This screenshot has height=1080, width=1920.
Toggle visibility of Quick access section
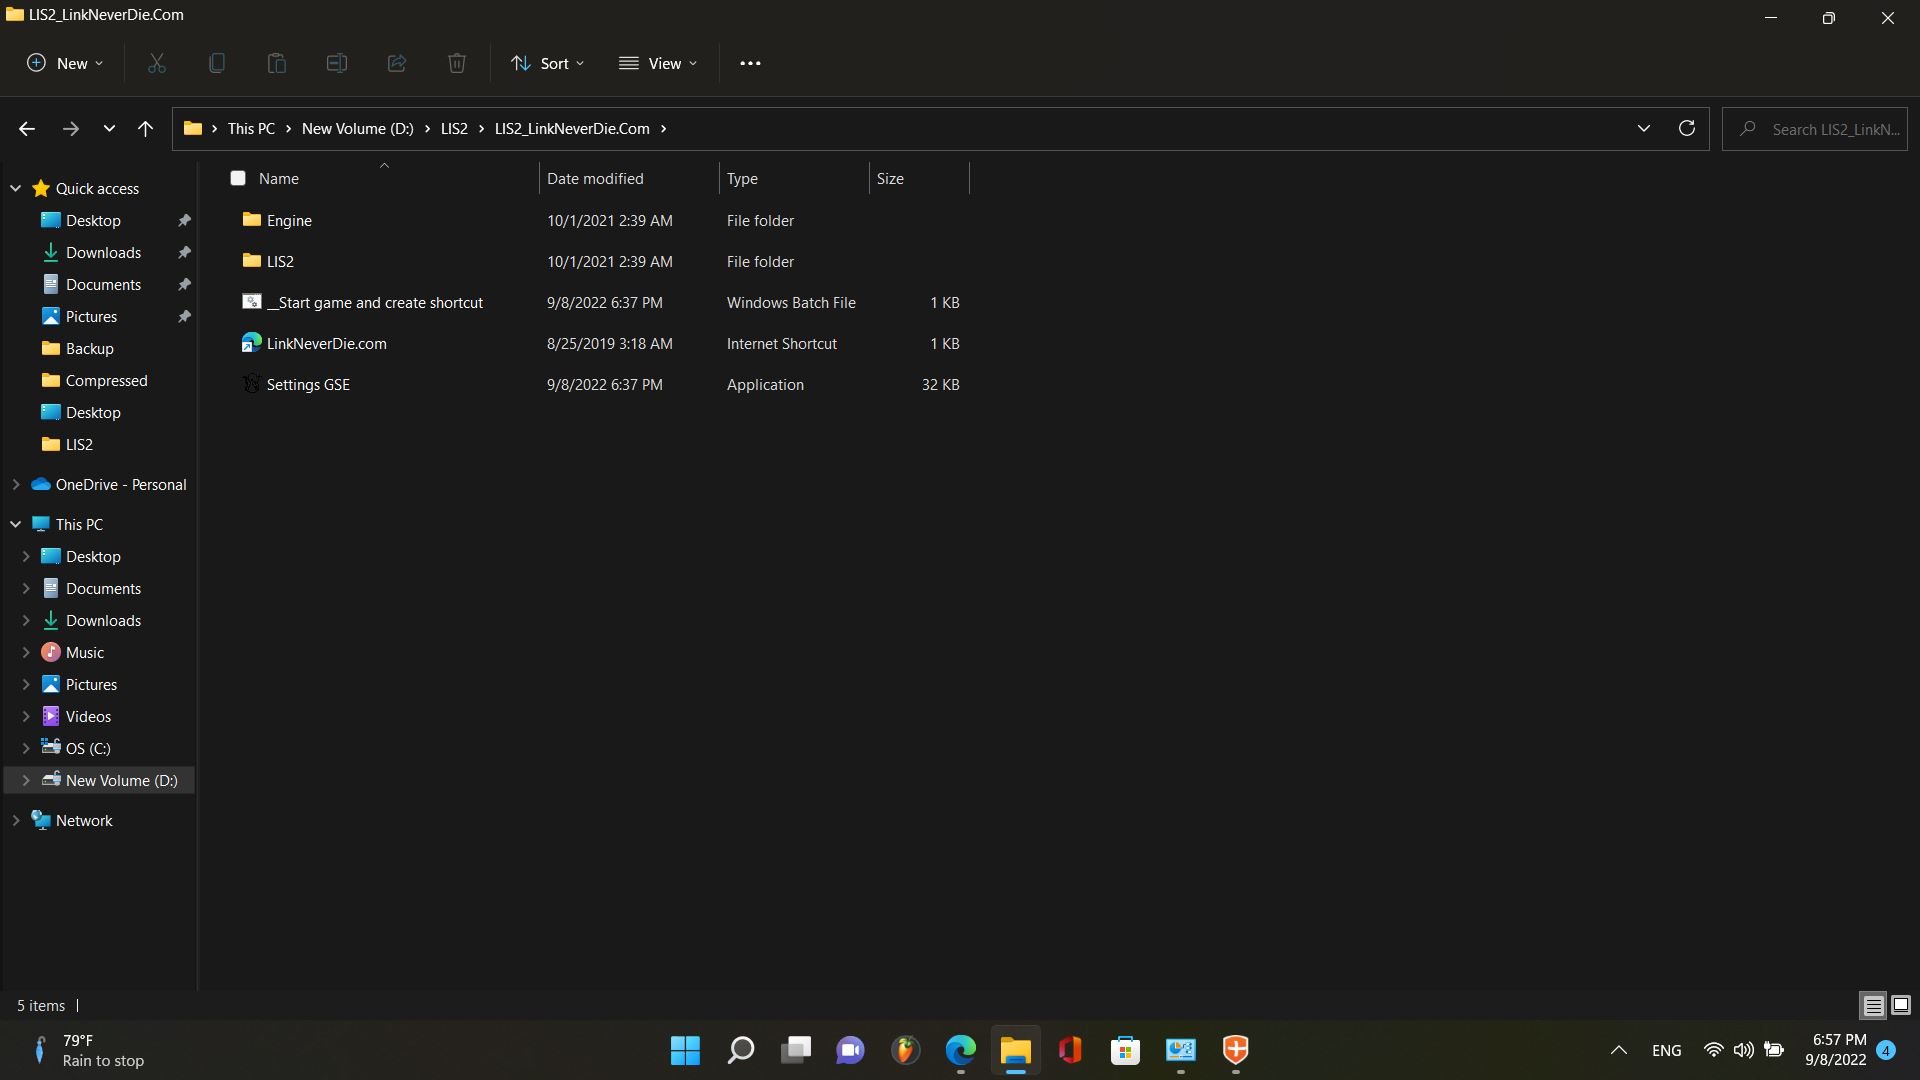coord(15,186)
